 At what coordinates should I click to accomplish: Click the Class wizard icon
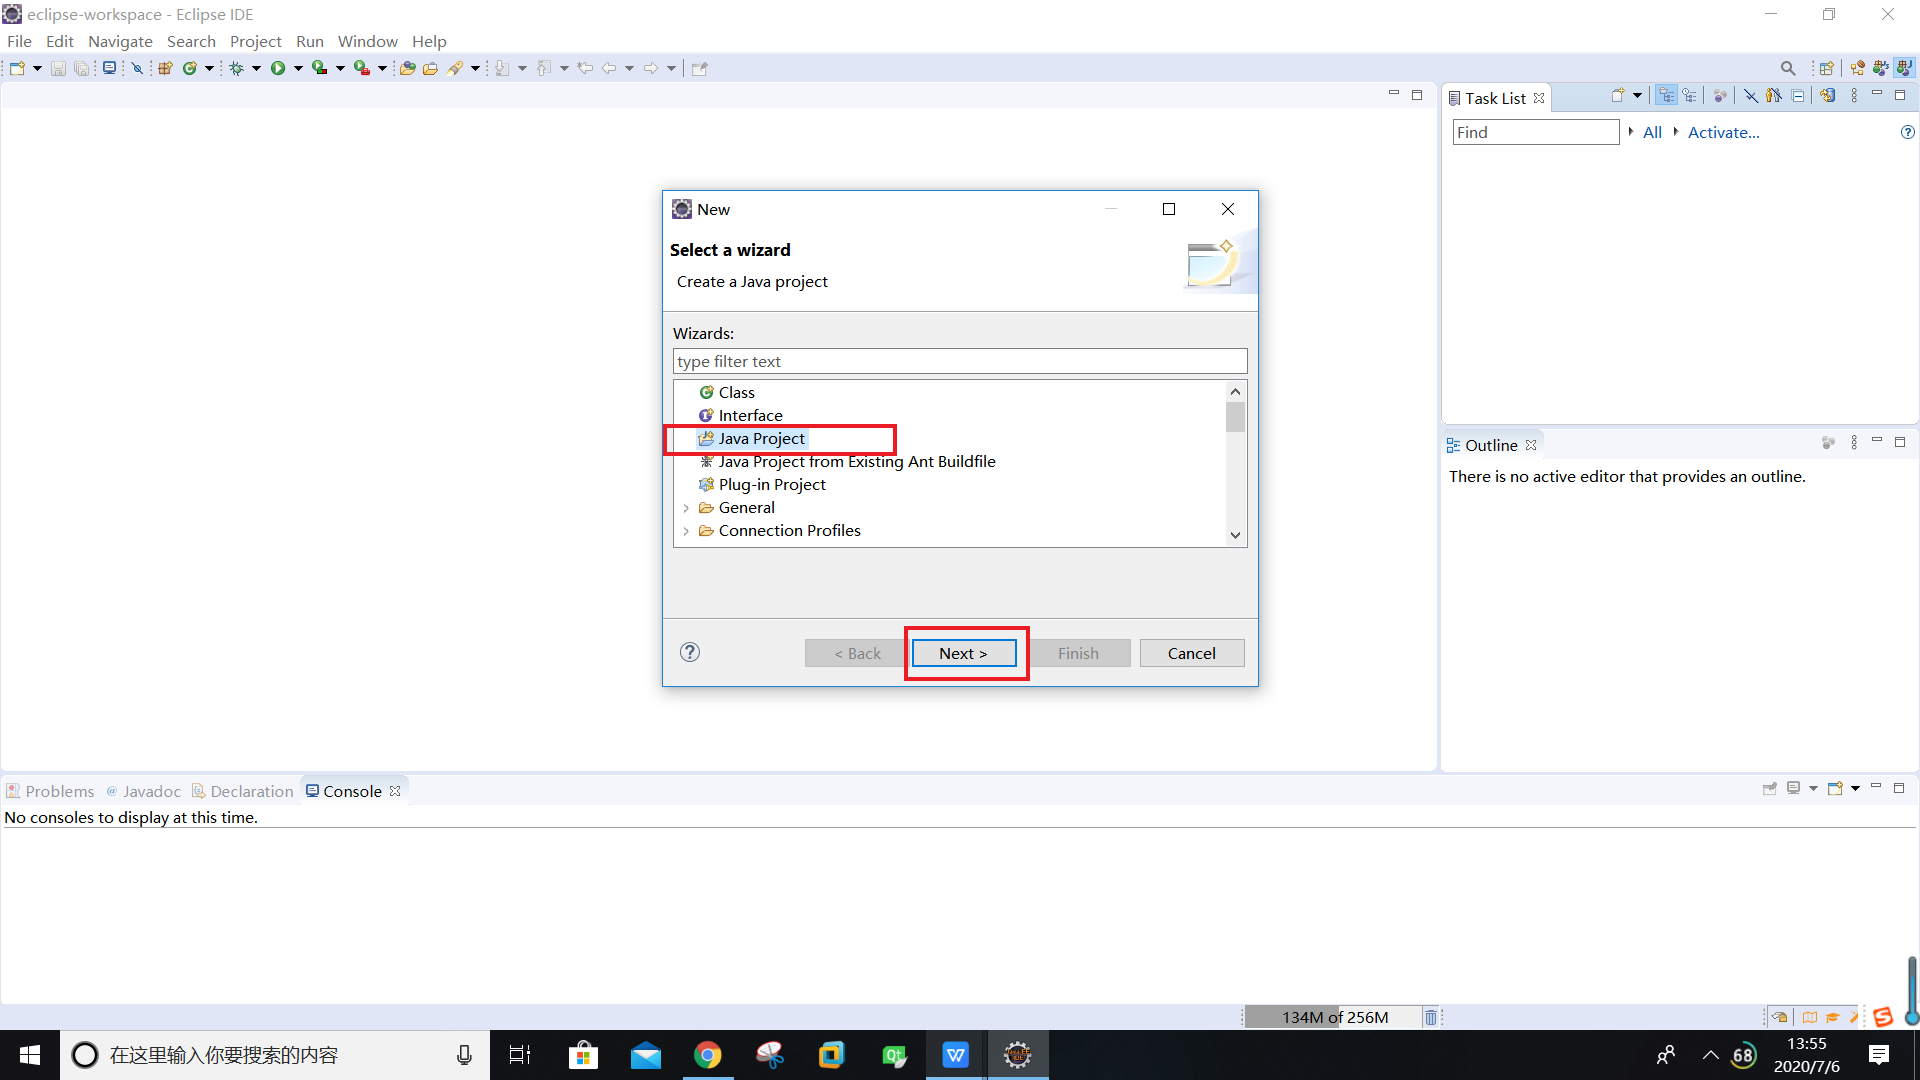(x=705, y=390)
